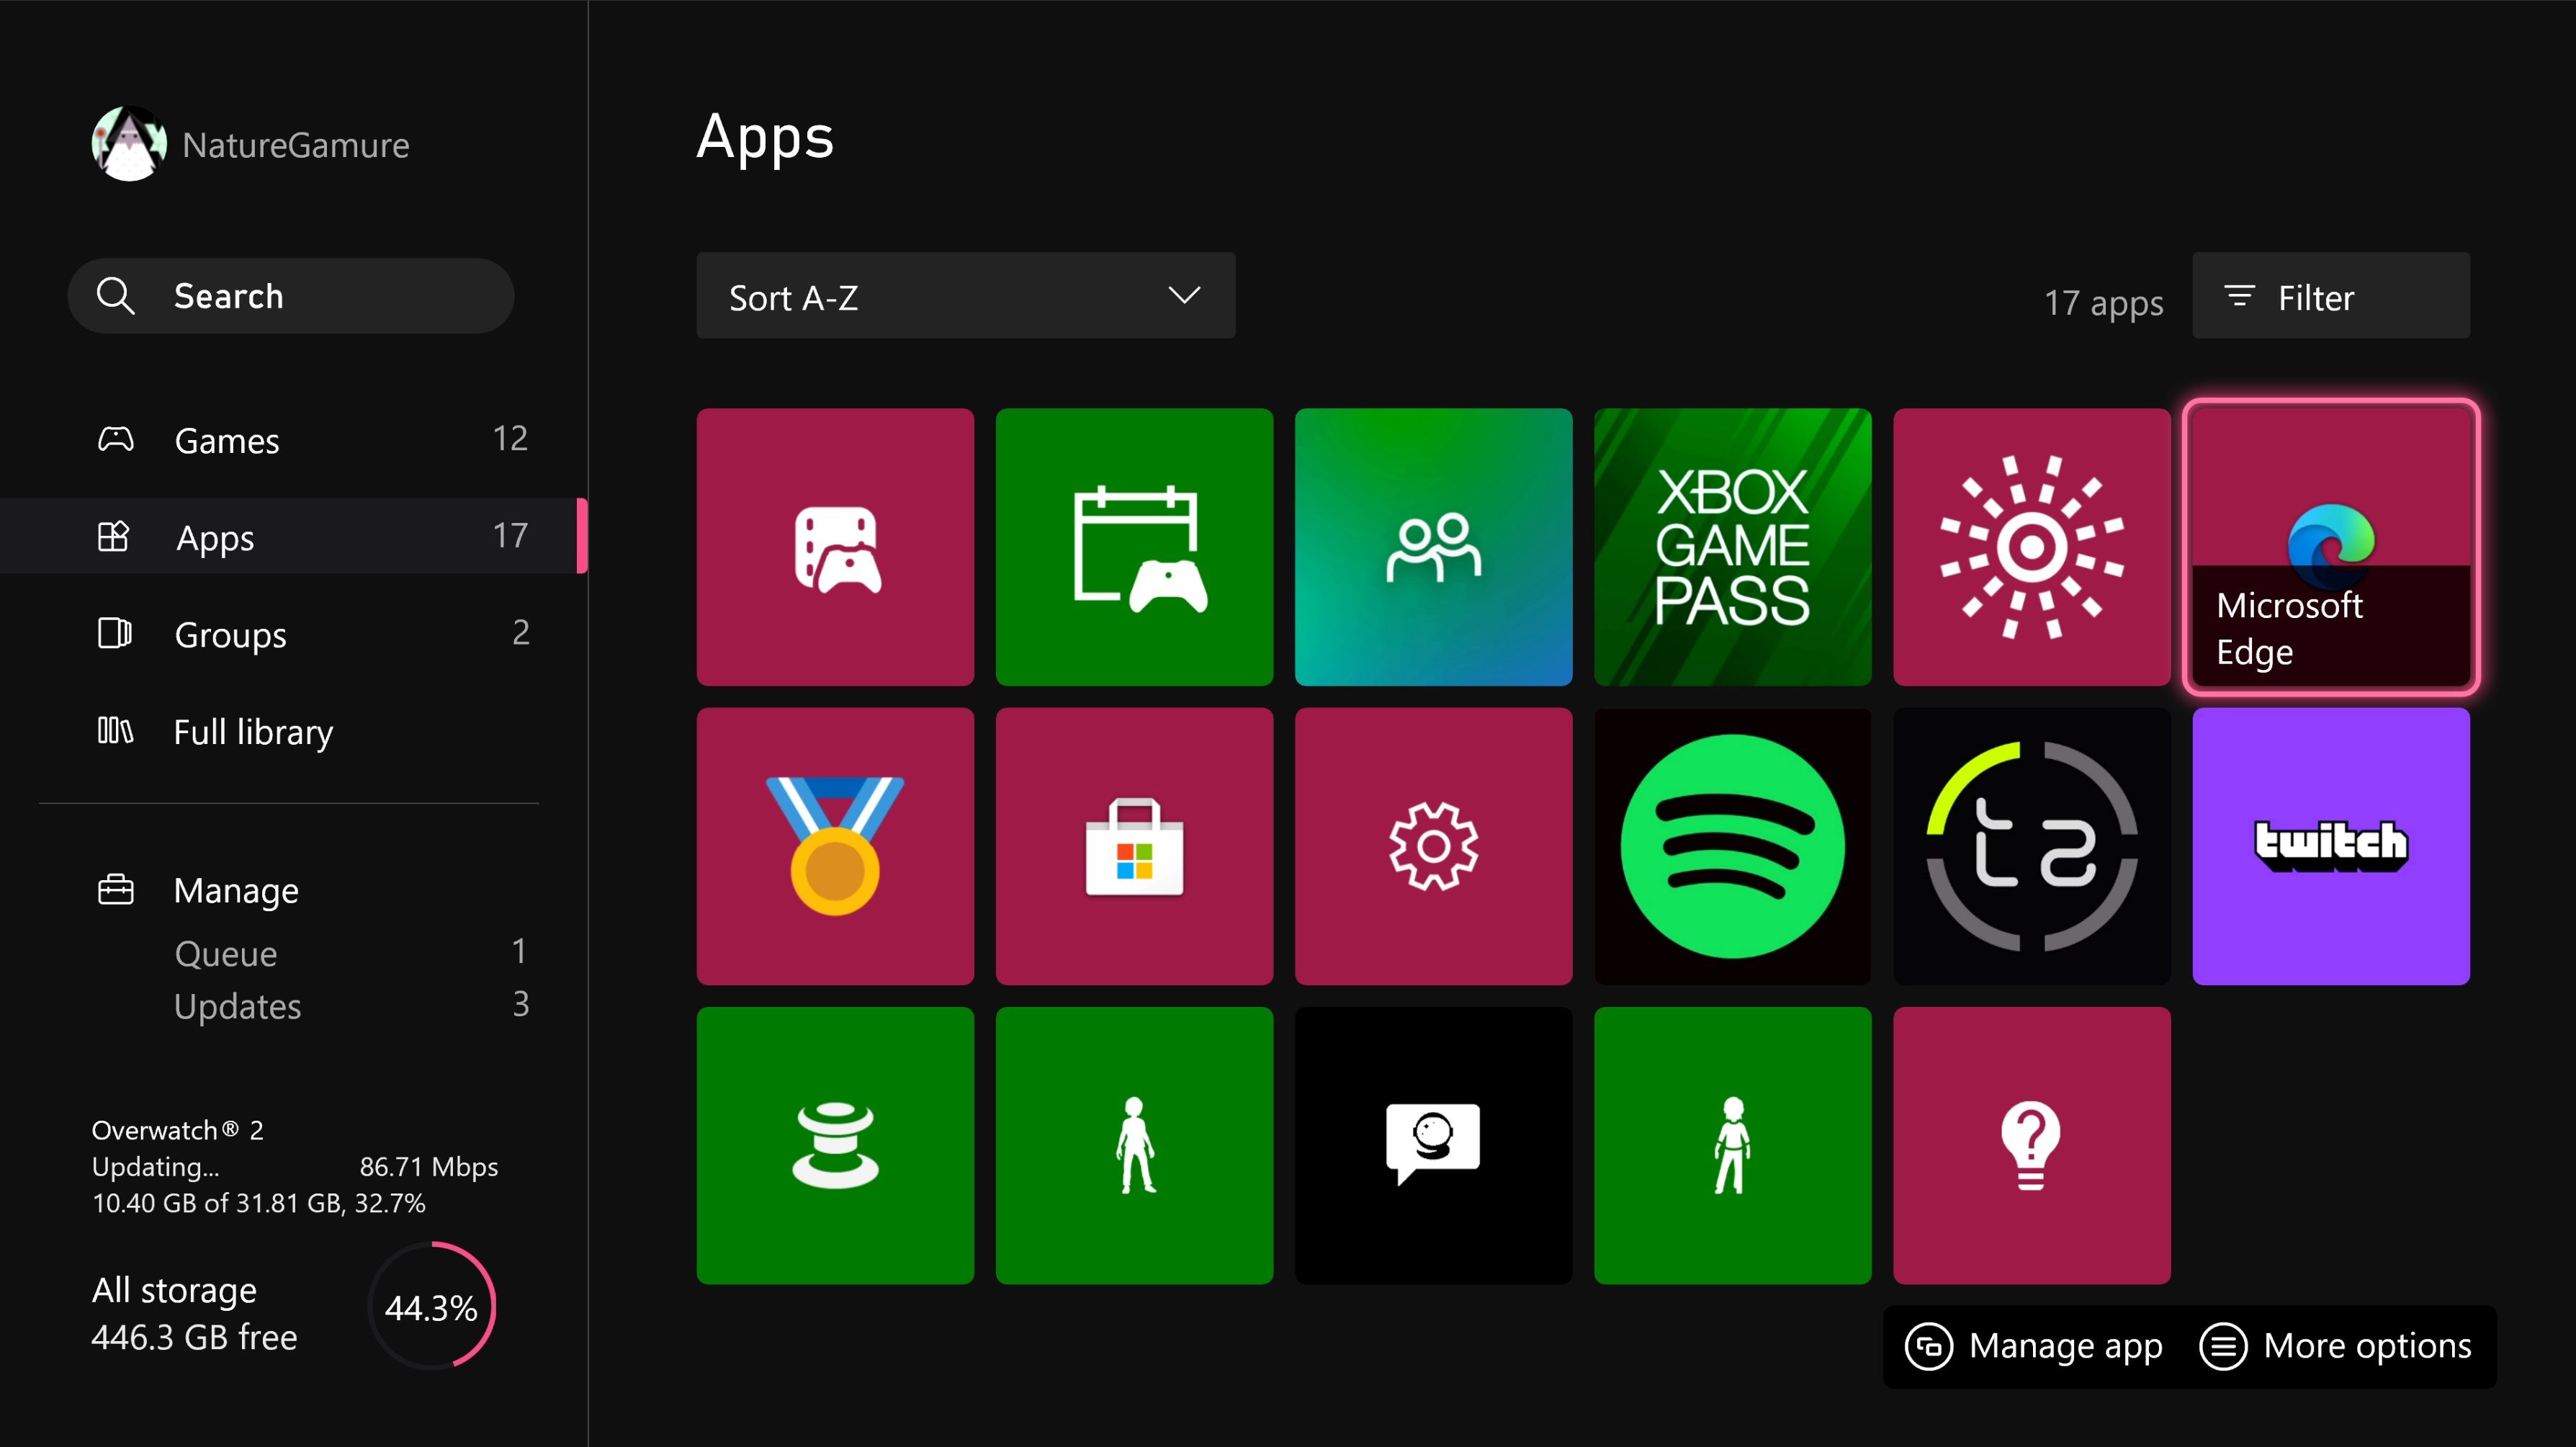
Task: Open the Rewards medal tile
Action: pyautogui.click(x=834, y=845)
